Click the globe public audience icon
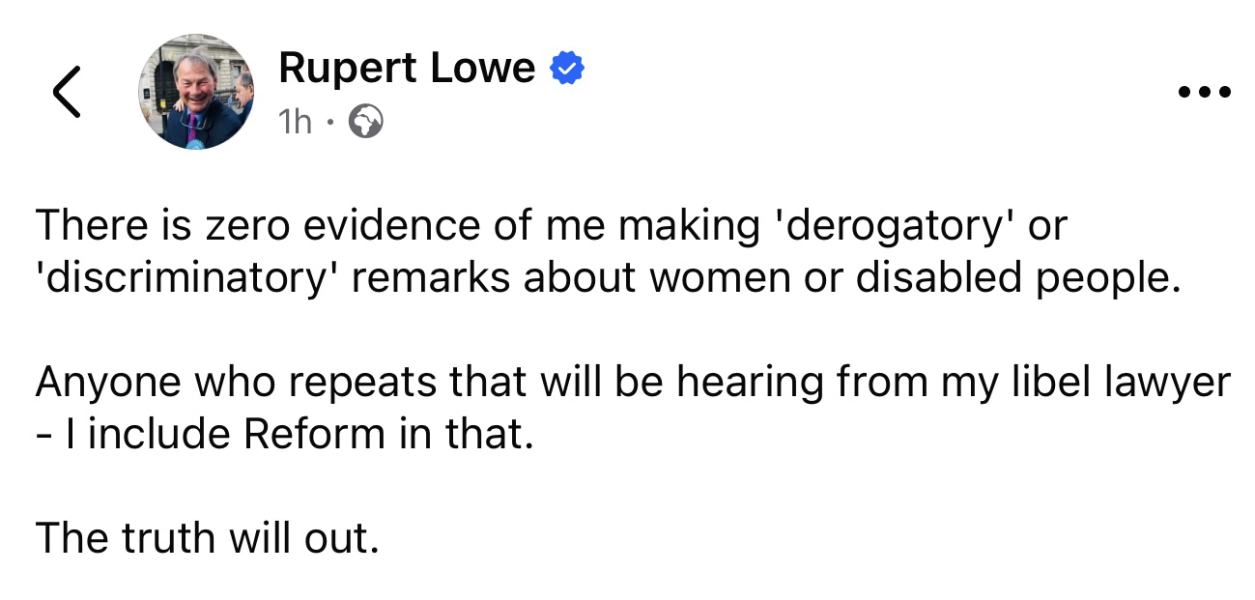The height and width of the screenshot is (600, 1255). 365,122
